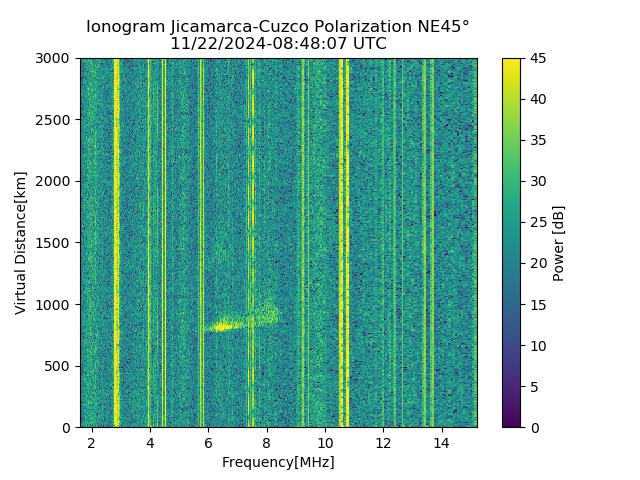Select the 500 km y-axis tick label
The image size is (640, 480).
(x=57, y=367)
